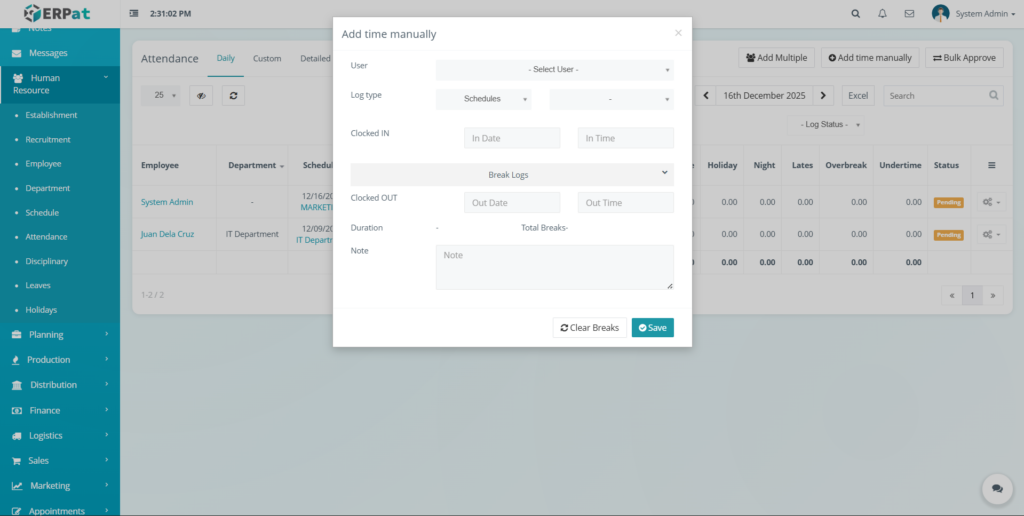Switch to the Daily tab

(226, 58)
